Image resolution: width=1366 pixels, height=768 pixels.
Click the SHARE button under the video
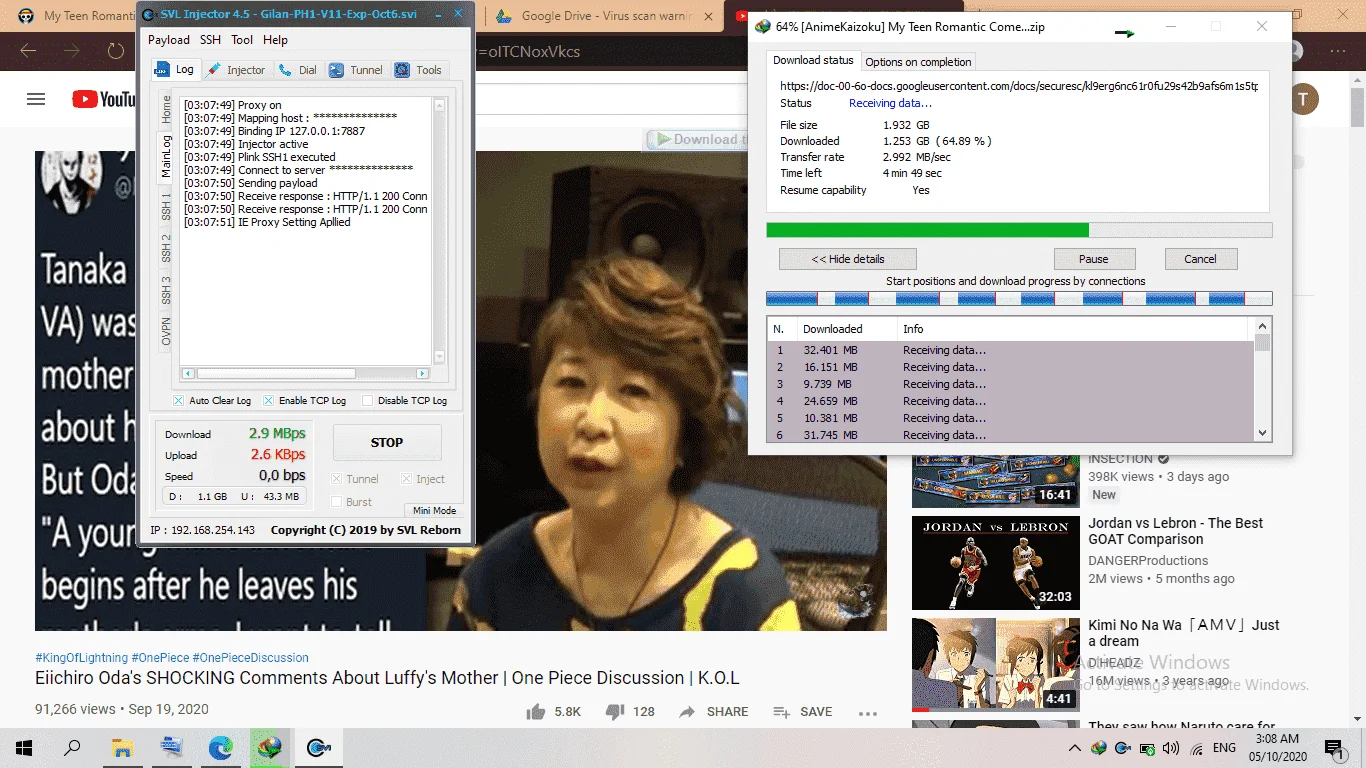pyautogui.click(x=713, y=712)
